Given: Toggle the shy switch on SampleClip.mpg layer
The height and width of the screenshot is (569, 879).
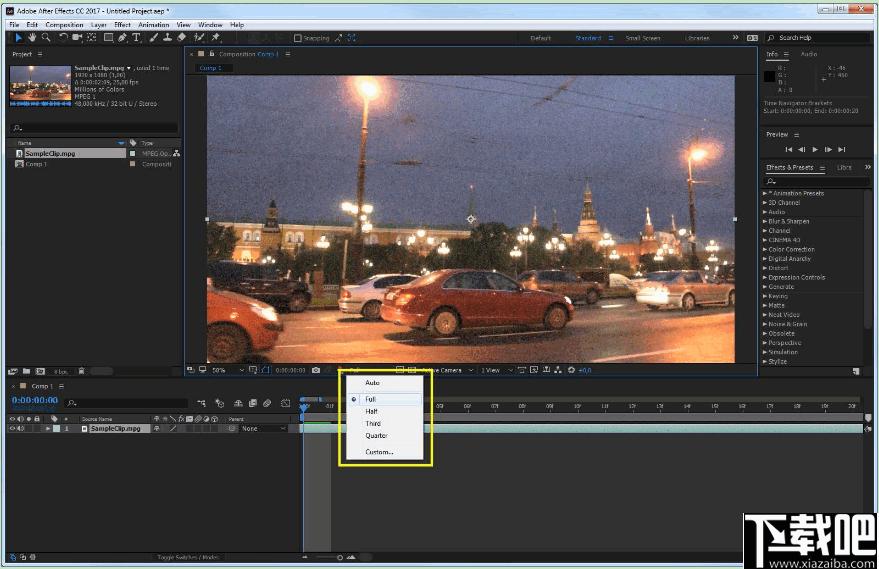Looking at the screenshot, I should pos(157,429).
